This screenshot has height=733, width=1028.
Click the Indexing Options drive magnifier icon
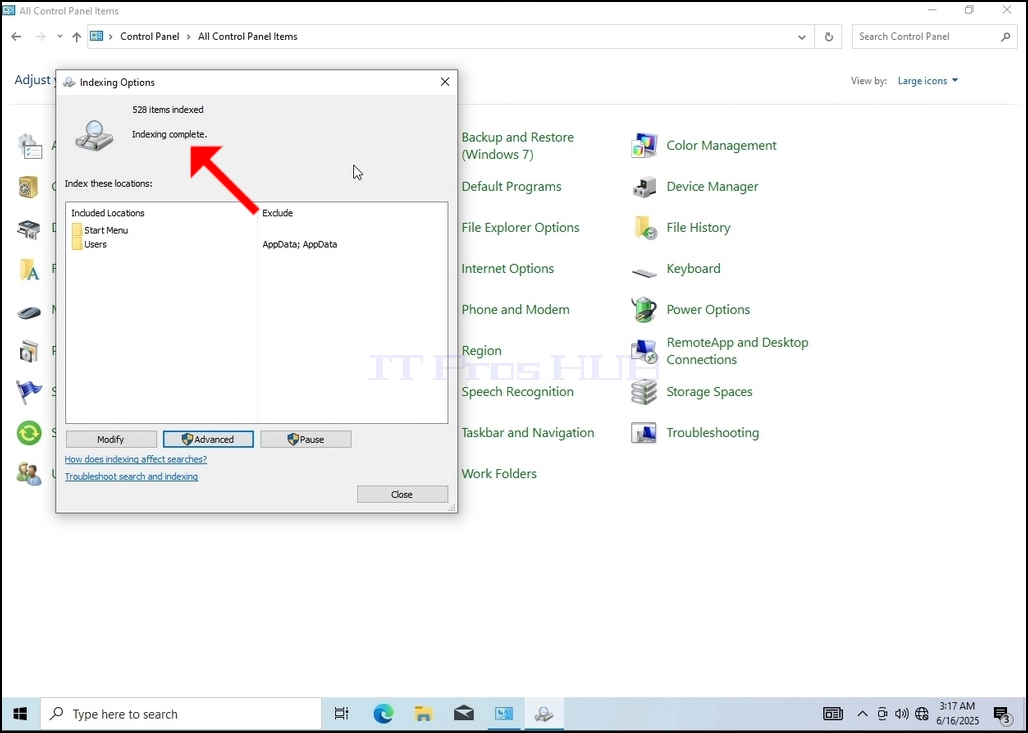[x=94, y=135]
